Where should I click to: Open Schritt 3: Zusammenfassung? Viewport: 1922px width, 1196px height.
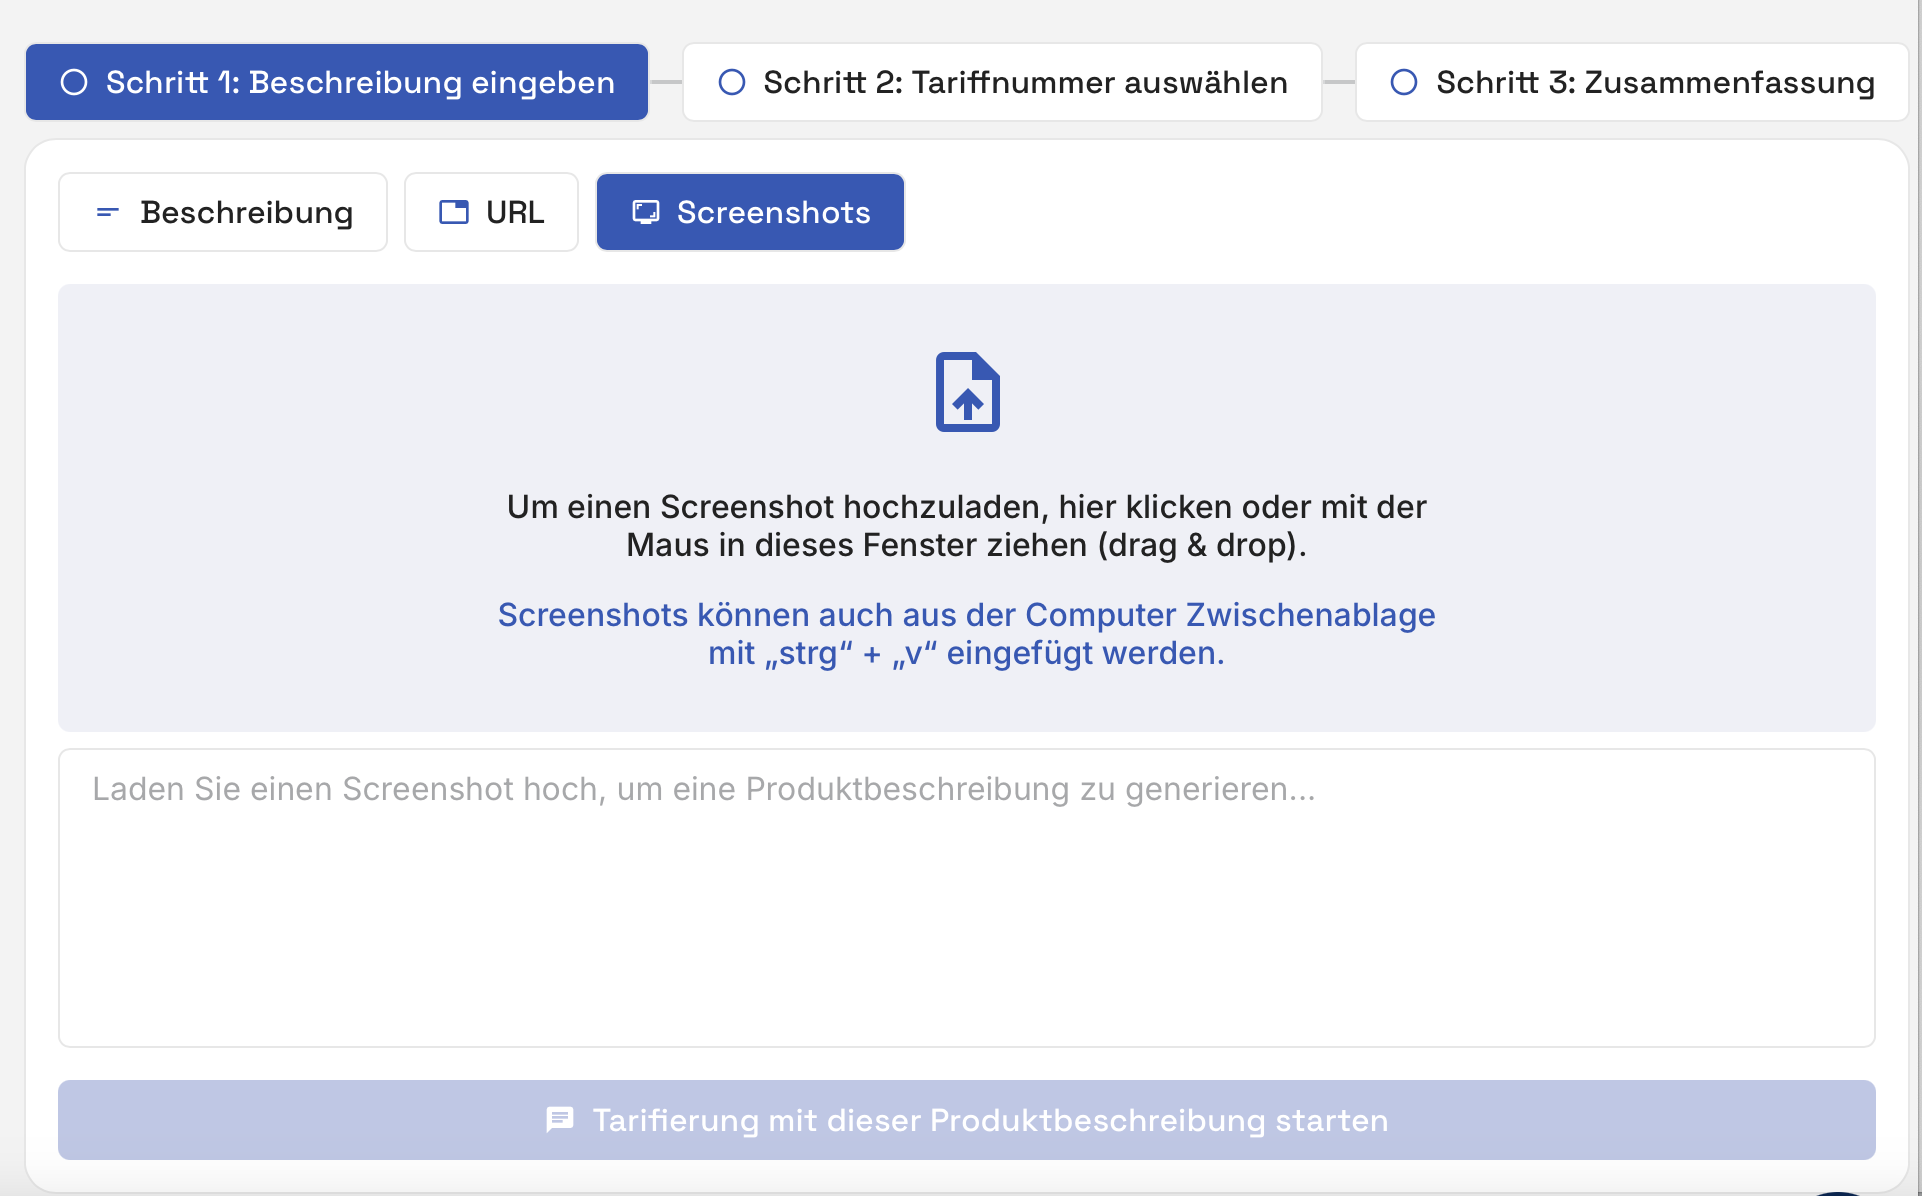[x=1654, y=82]
